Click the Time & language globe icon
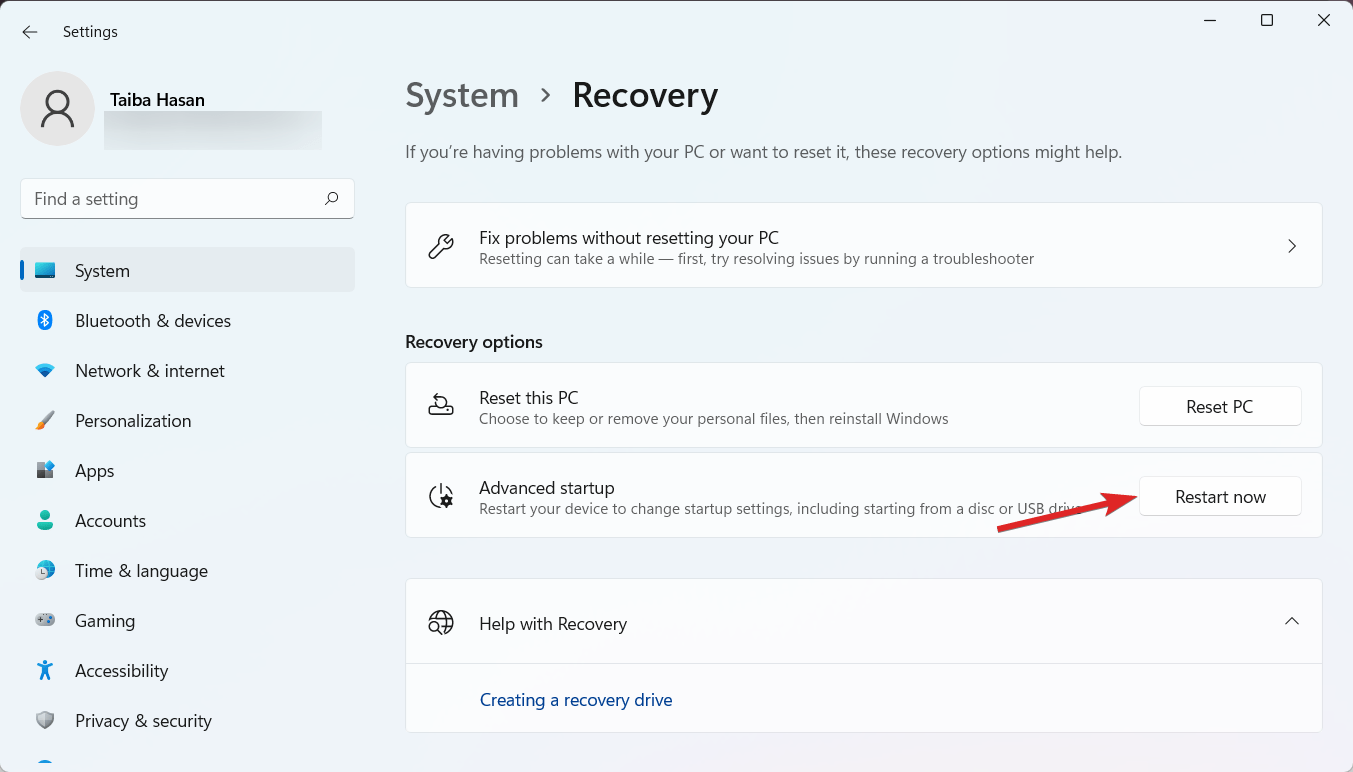 45,570
